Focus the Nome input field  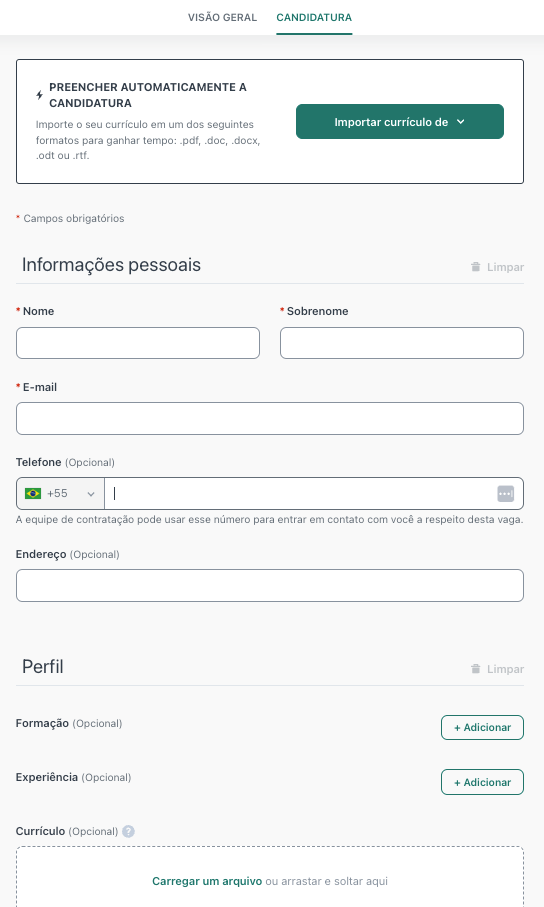click(x=138, y=343)
